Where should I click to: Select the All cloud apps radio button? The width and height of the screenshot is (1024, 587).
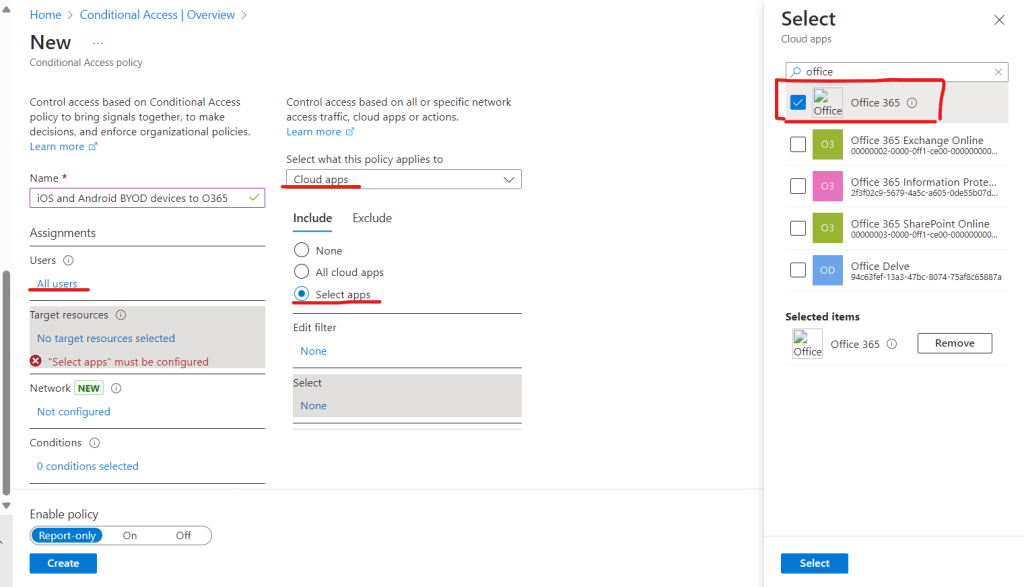tap(301, 272)
